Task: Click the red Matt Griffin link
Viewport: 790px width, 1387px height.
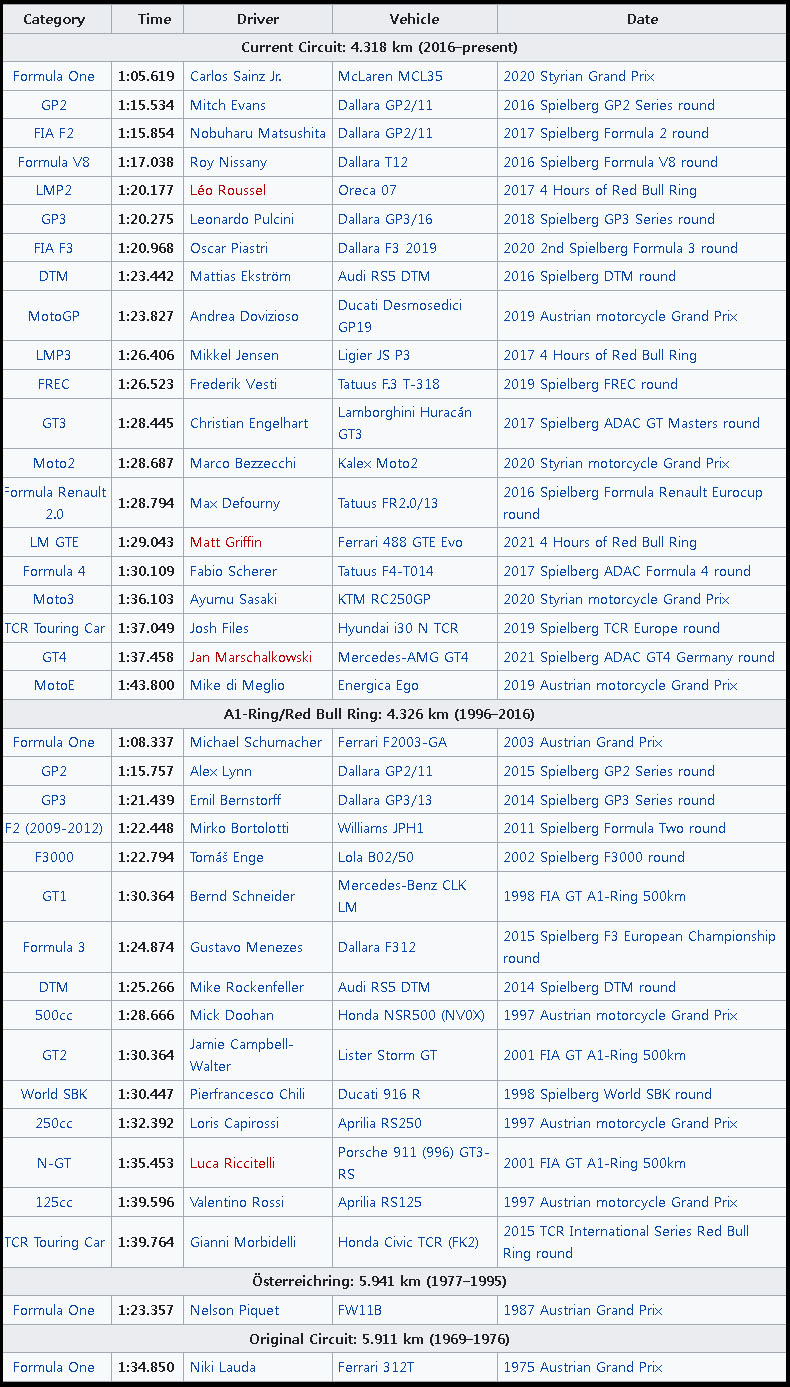Action: tap(226, 542)
